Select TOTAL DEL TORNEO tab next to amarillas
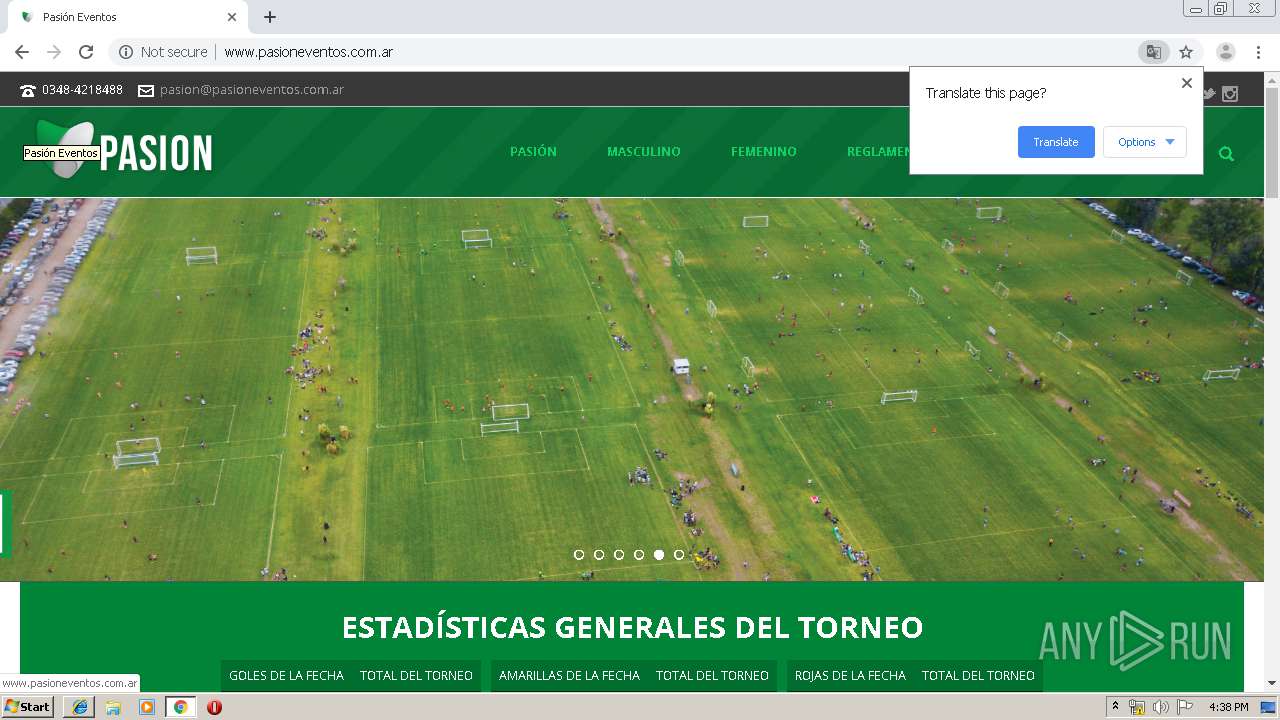 click(x=712, y=676)
